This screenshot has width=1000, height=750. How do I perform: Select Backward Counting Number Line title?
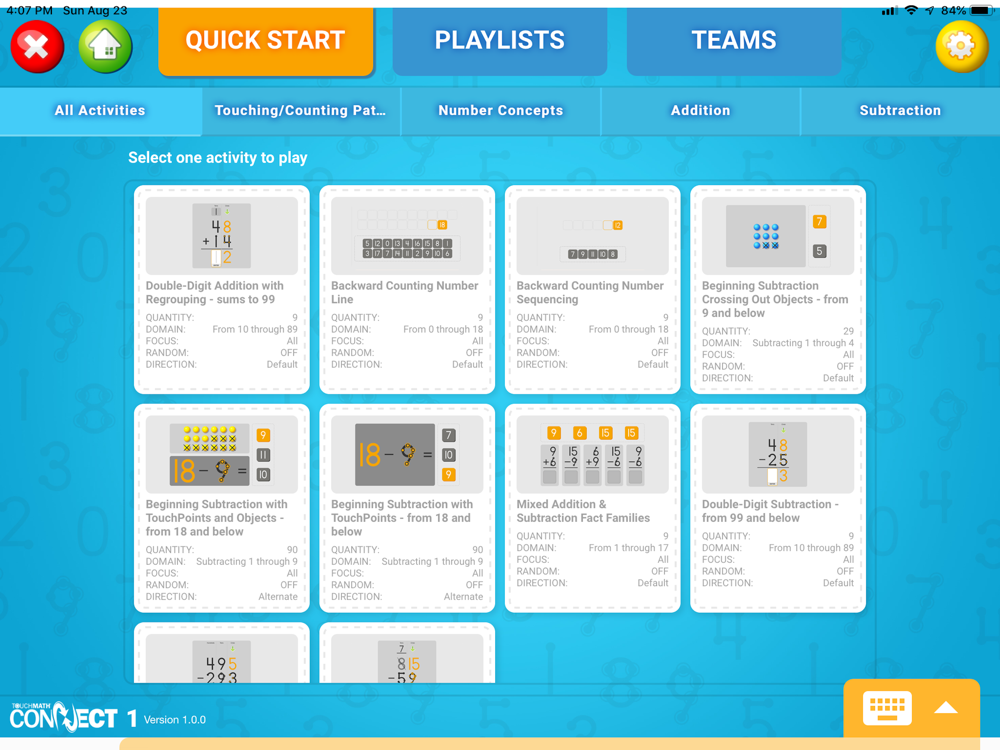pyautogui.click(x=404, y=293)
